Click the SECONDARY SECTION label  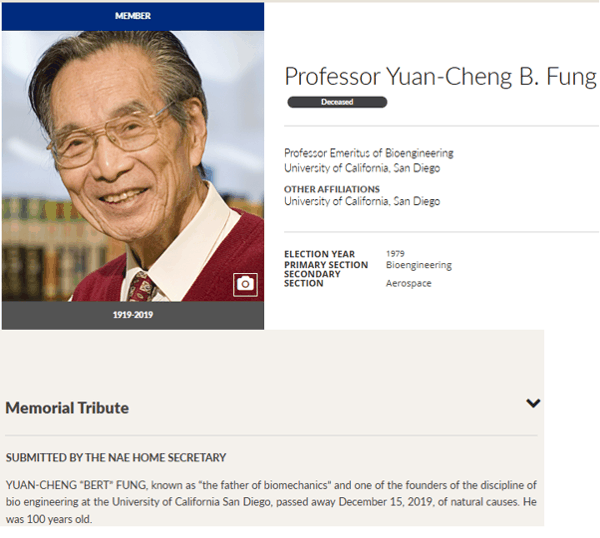tap(312, 279)
